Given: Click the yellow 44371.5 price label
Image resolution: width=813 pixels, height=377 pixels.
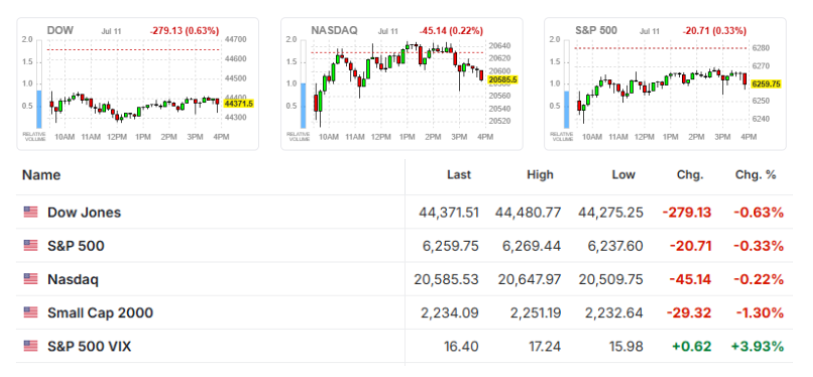Looking at the screenshot, I should (239, 104).
